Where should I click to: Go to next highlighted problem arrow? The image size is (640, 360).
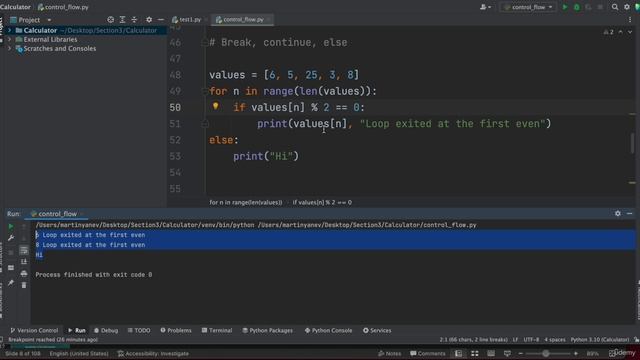point(630,32)
